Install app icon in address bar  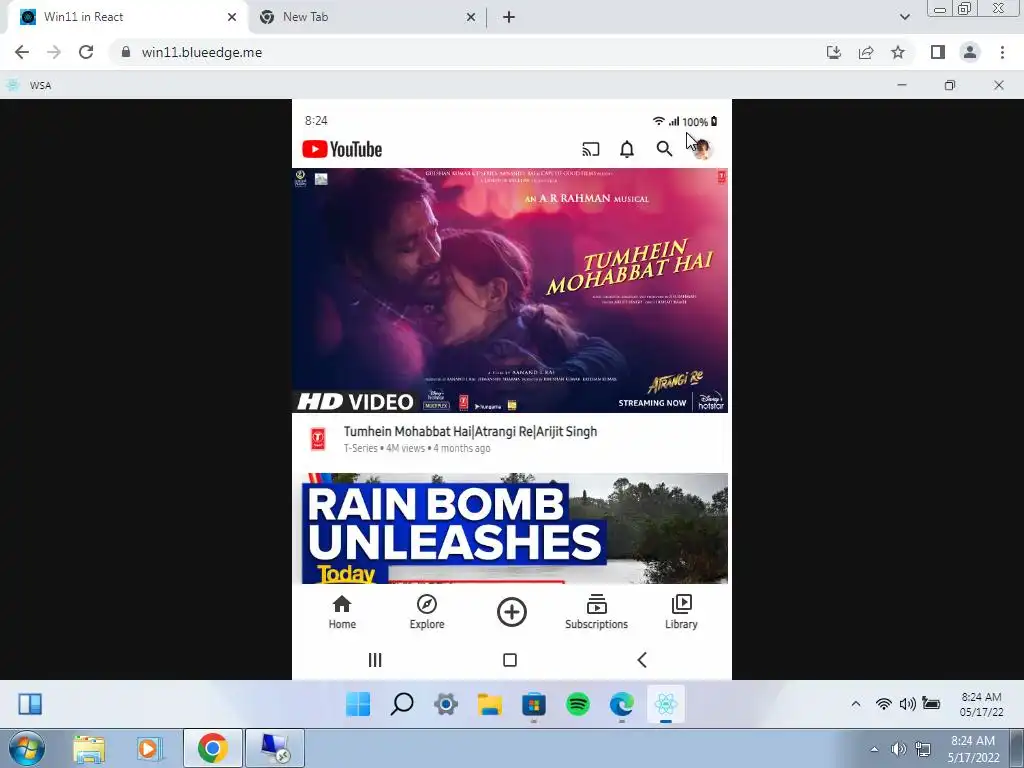(834, 52)
